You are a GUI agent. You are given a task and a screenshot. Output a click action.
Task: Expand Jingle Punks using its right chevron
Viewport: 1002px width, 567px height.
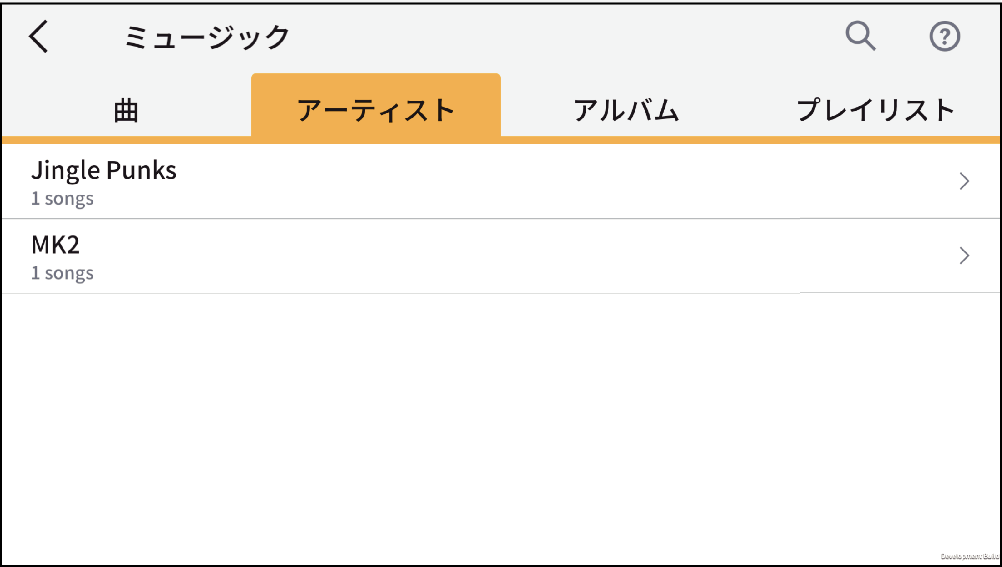pyautogui.click(x=964, y=182)
